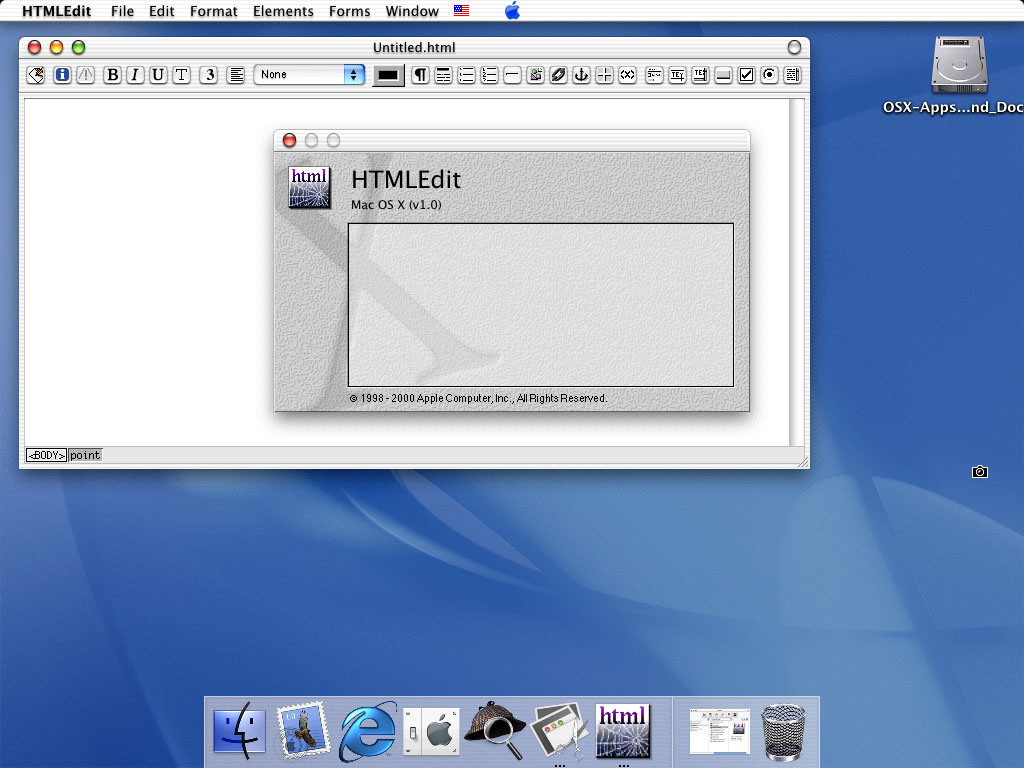The image size is (1024, 768).
Task: Click the heading block toolbar icon
Action: pos(443,75)
